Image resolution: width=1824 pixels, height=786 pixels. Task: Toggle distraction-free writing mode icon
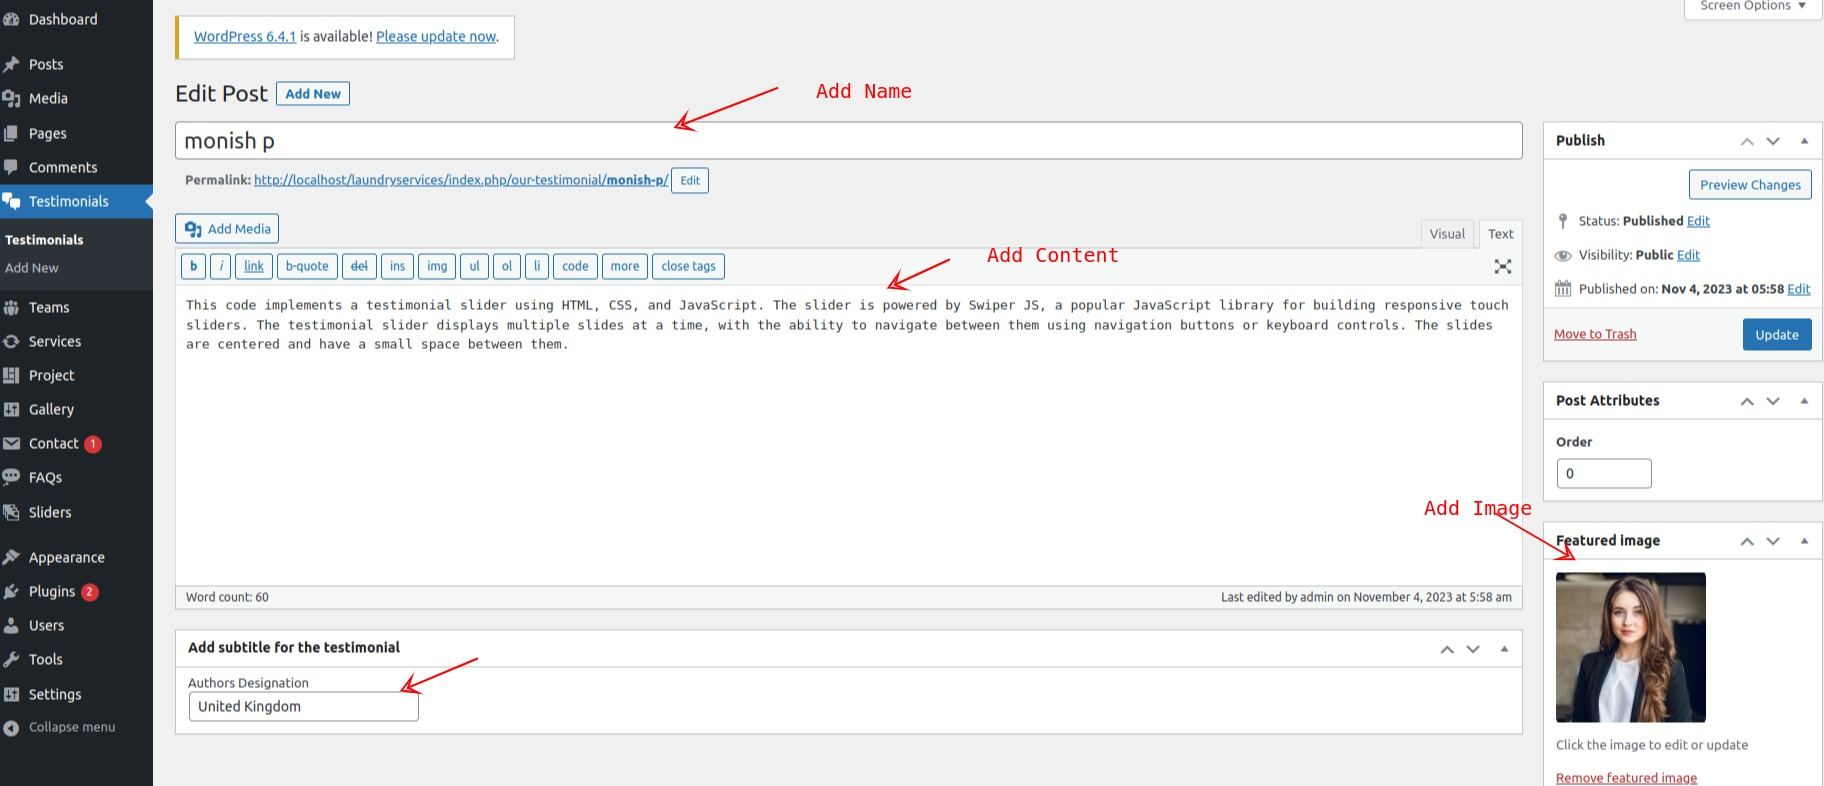[1502, 266]
